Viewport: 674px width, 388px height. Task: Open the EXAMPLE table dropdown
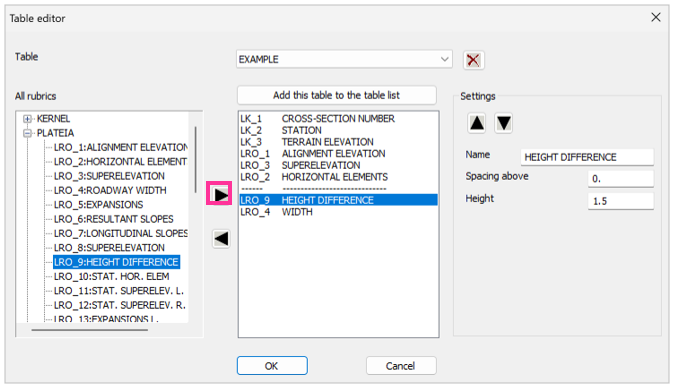tap(344, 59)
